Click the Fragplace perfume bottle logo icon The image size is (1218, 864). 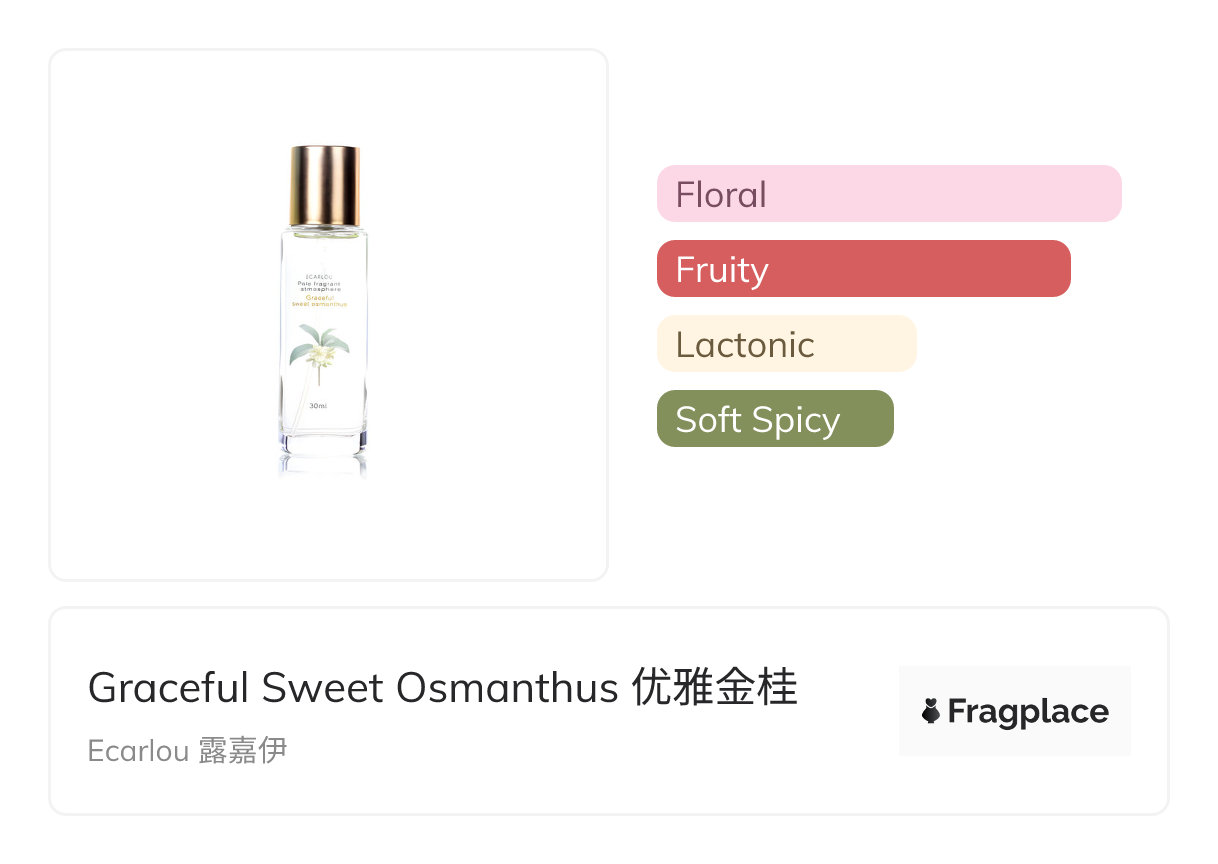(931, 711)
